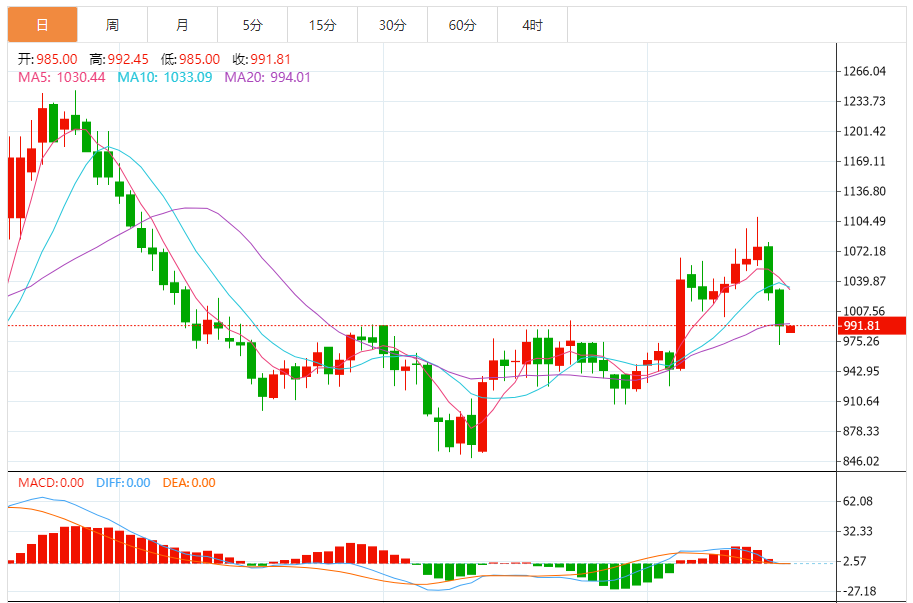
Task: Open the 30分 timeframe tab
Action: [x=392, y=24]
